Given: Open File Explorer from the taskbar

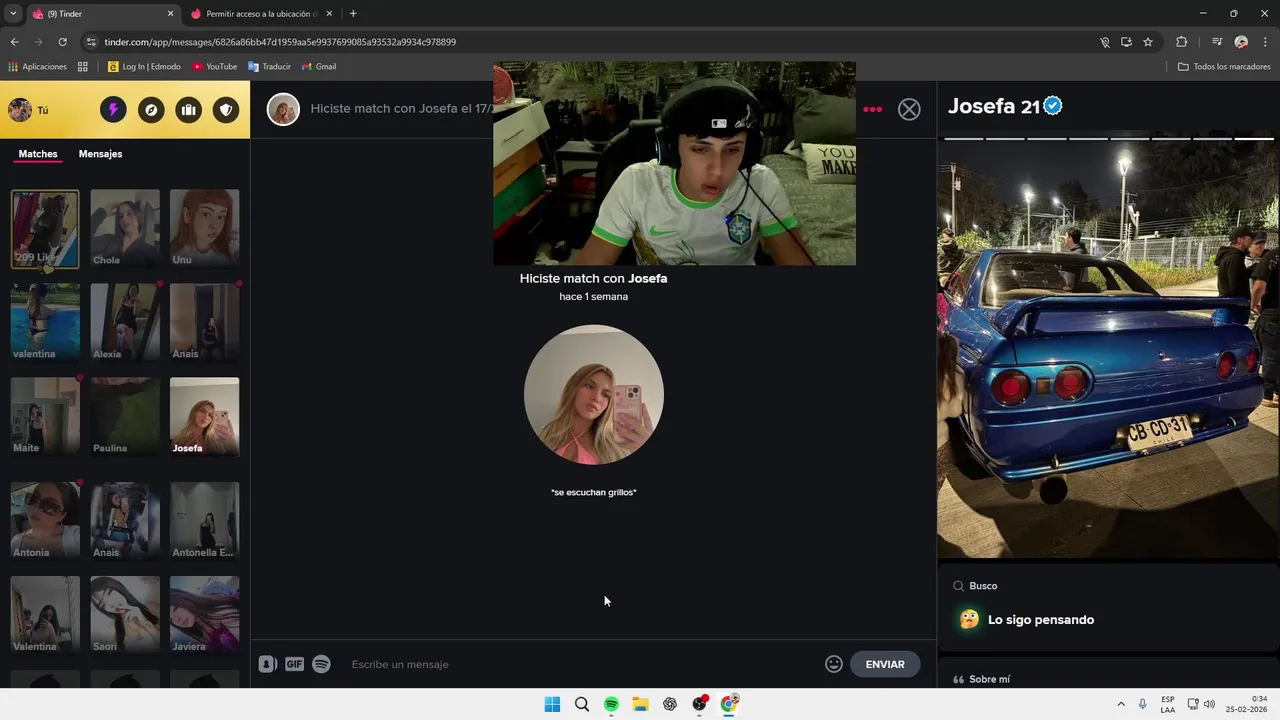Looking at the screenshot, I should click(x=640, y=704).
